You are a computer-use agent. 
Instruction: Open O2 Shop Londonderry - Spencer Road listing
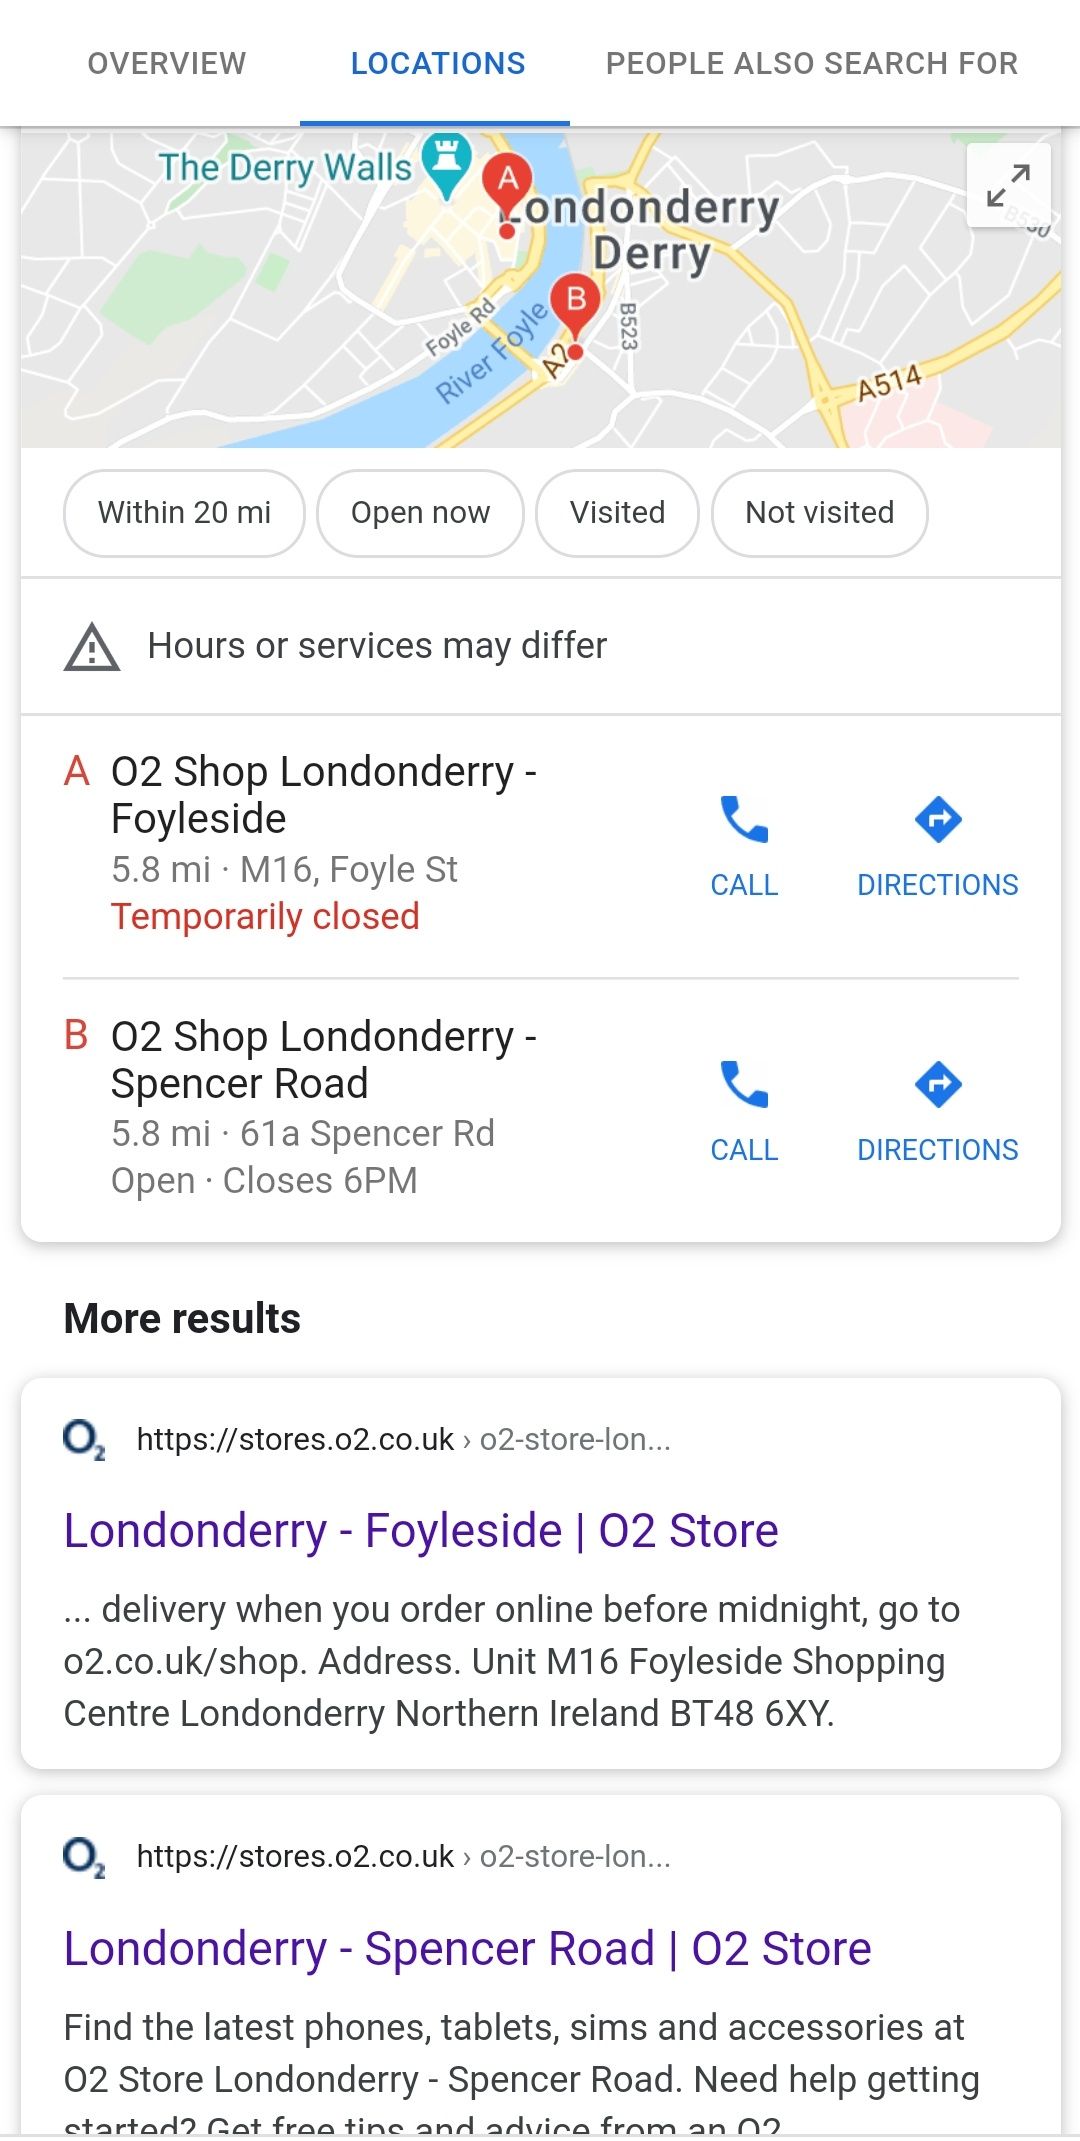point(324,1060)
